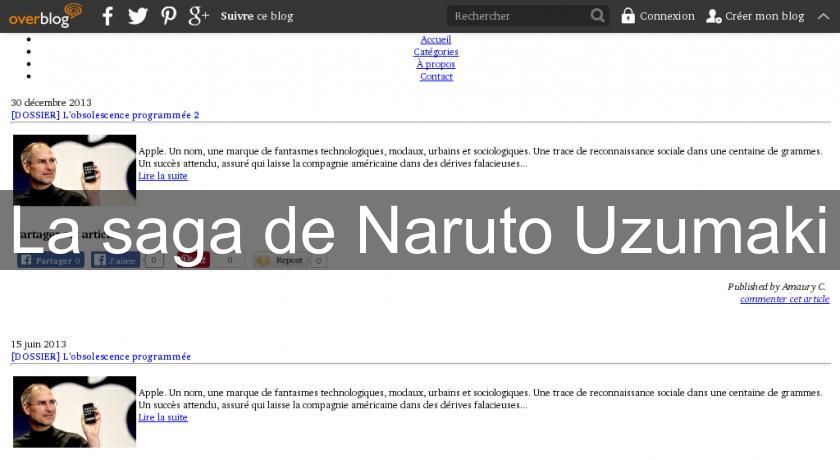Open the À propos menu item
This screenshot has height=460, width=840.
(x=436, y=64)
